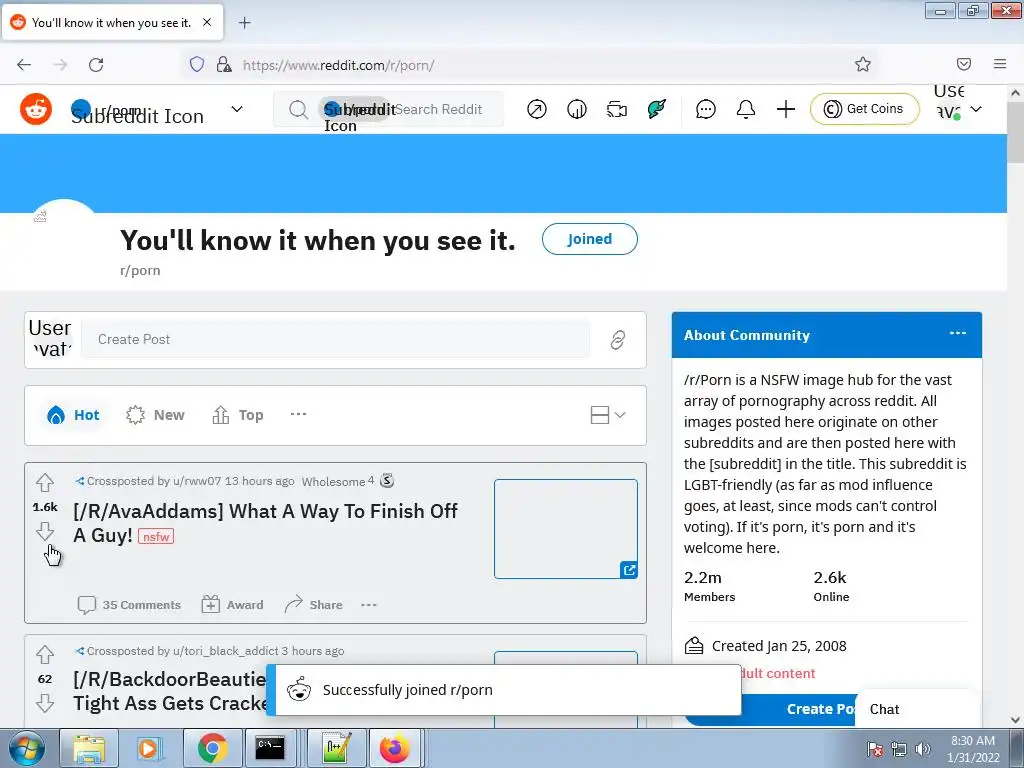Viewport: 1024px width, 768px height.
Task: Select the Hot sort tab
Action: pos(73,415)
